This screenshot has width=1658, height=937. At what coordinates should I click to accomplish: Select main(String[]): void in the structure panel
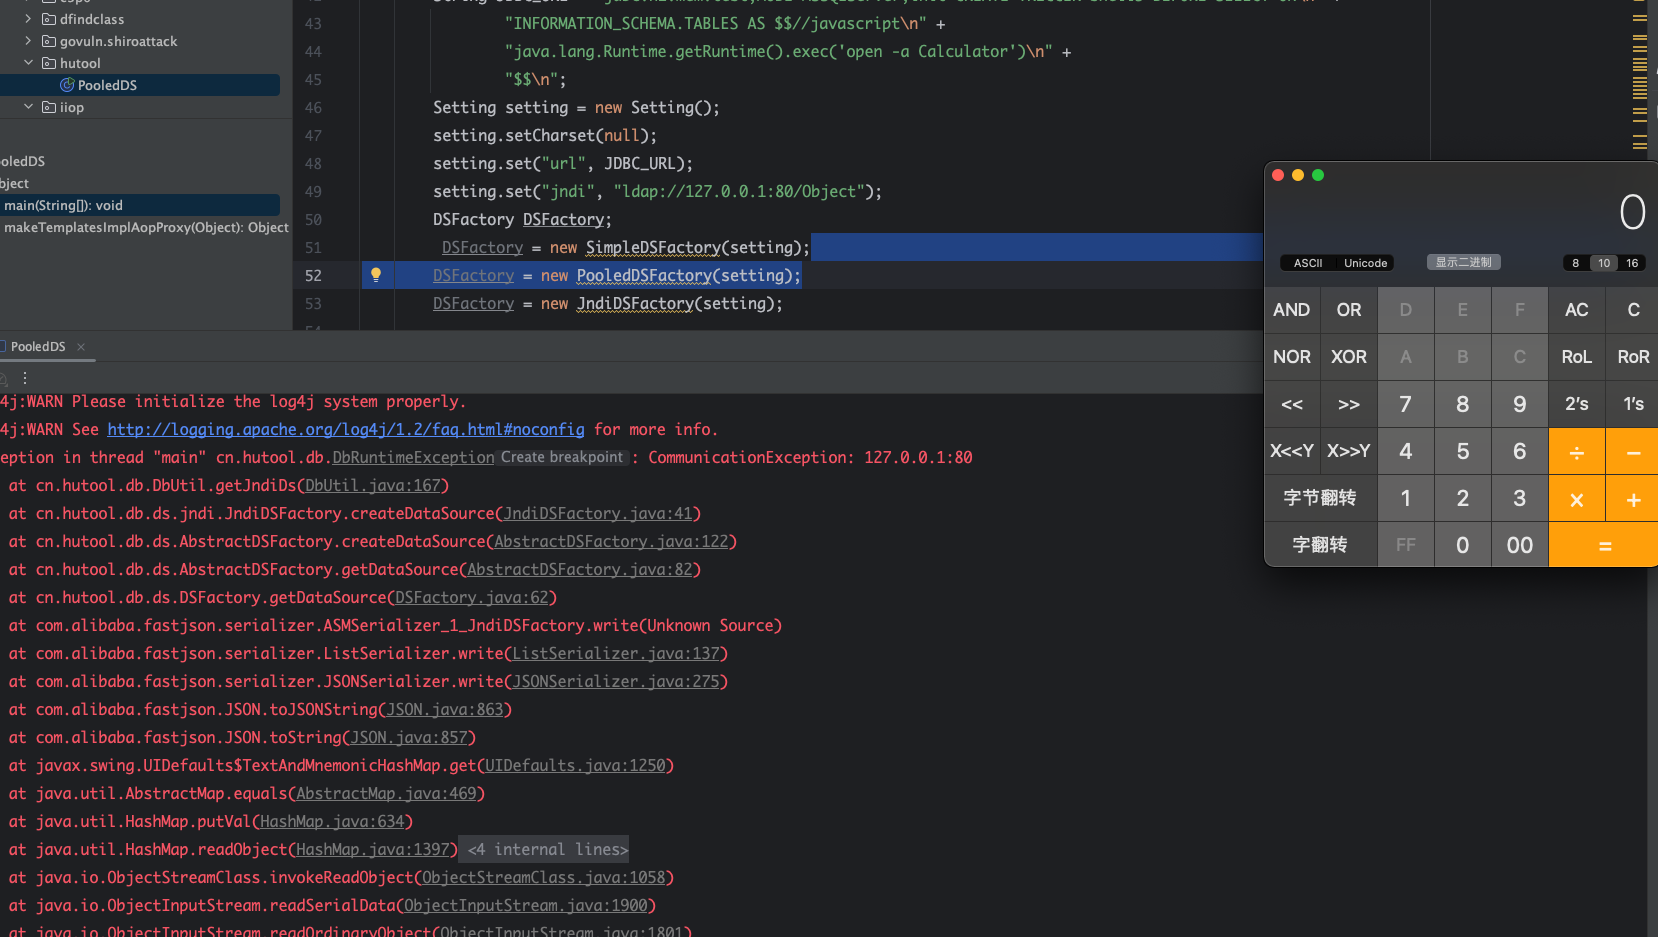tap(140, 205)
